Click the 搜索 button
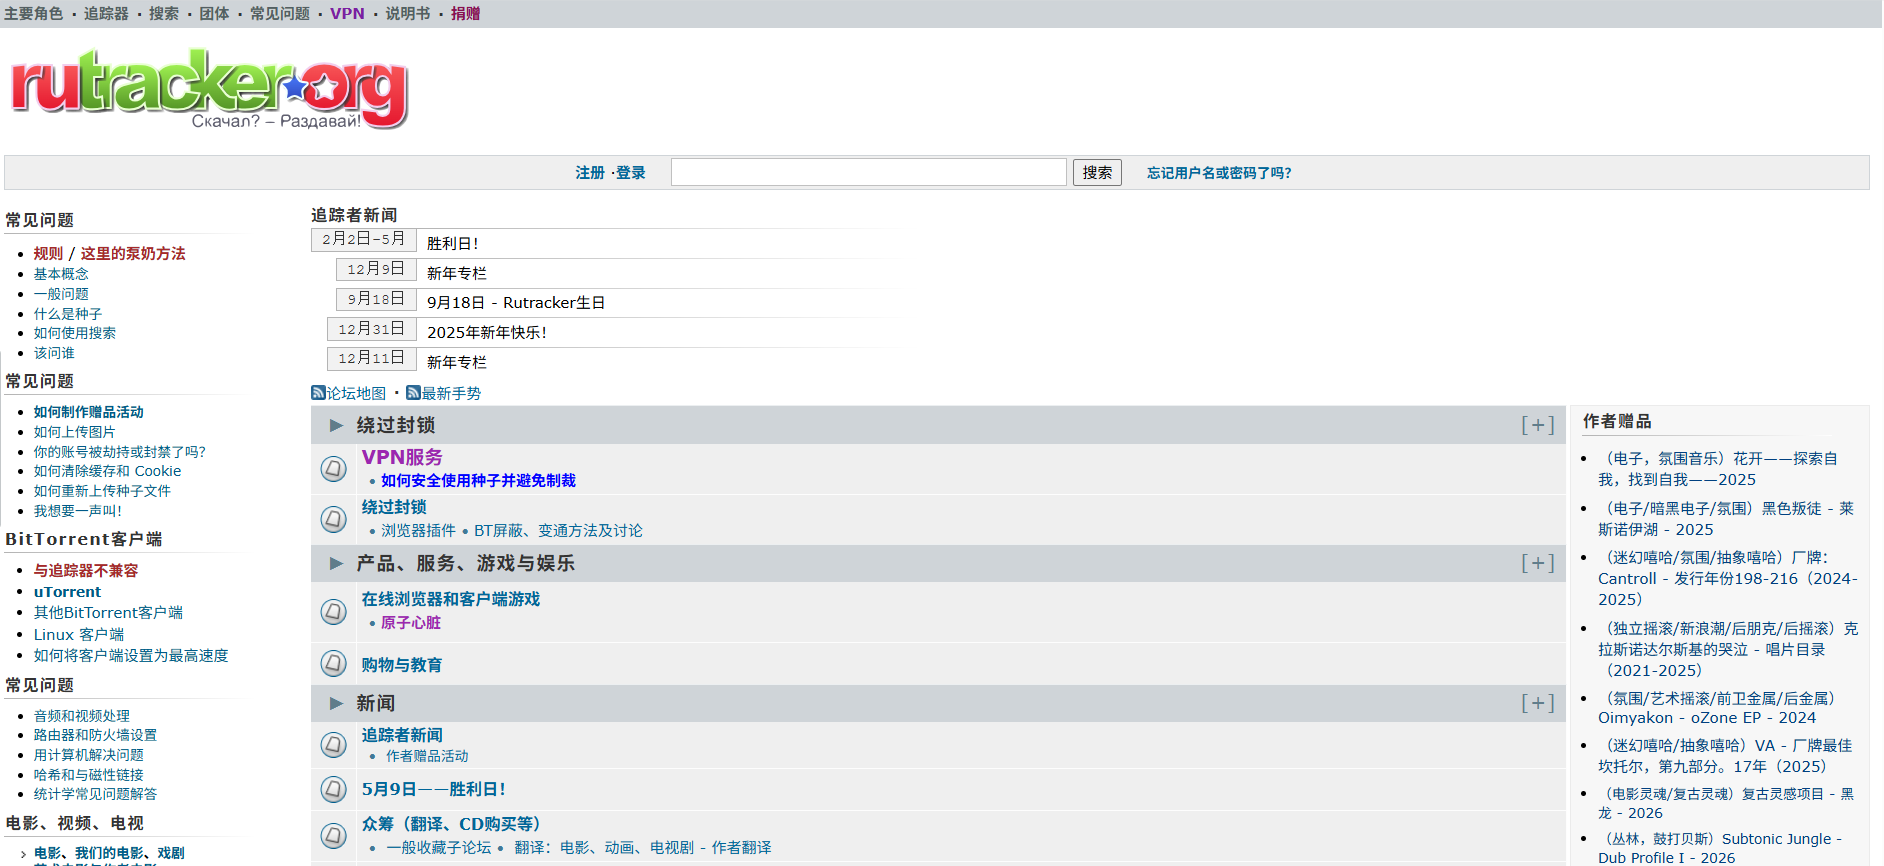Viewport: 1884px width, 866px height. tap(1097, 172)
